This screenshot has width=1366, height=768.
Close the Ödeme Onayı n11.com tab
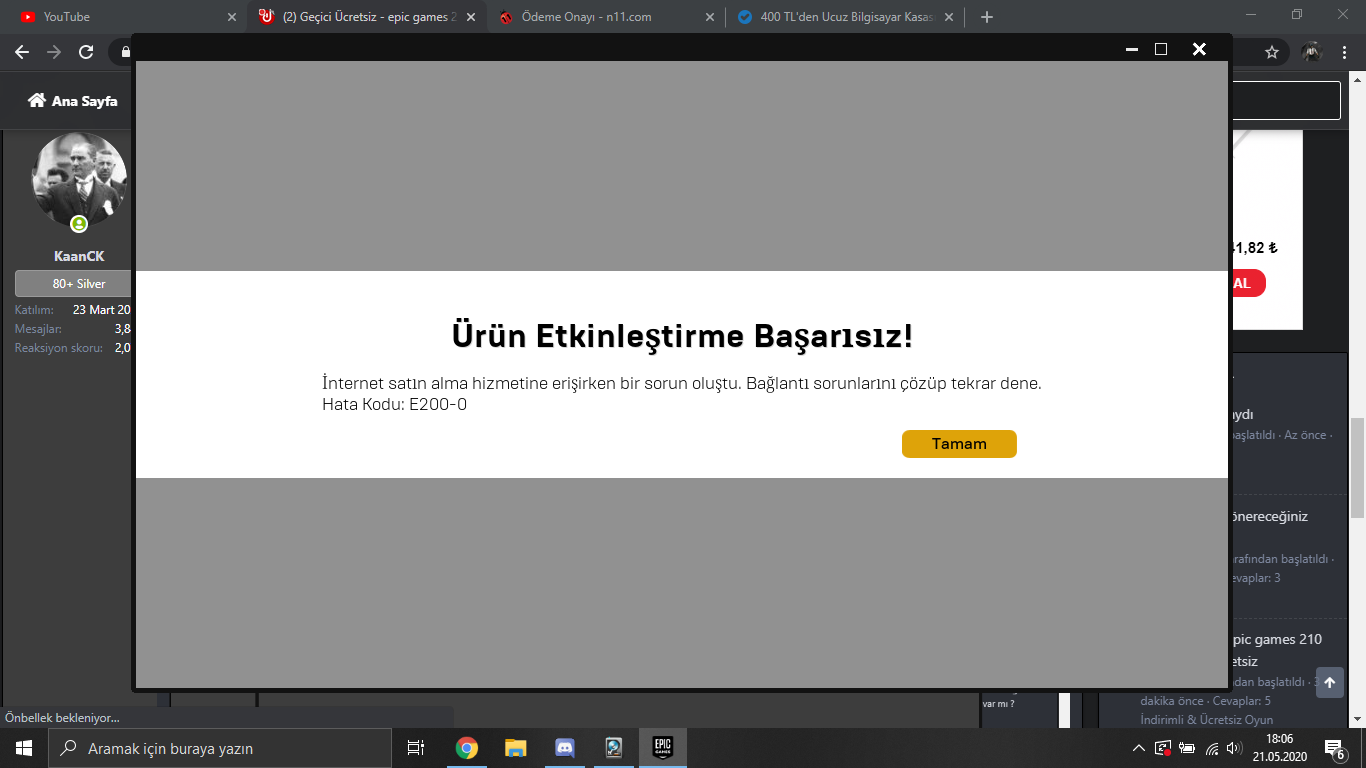click(x=710, y=17)
